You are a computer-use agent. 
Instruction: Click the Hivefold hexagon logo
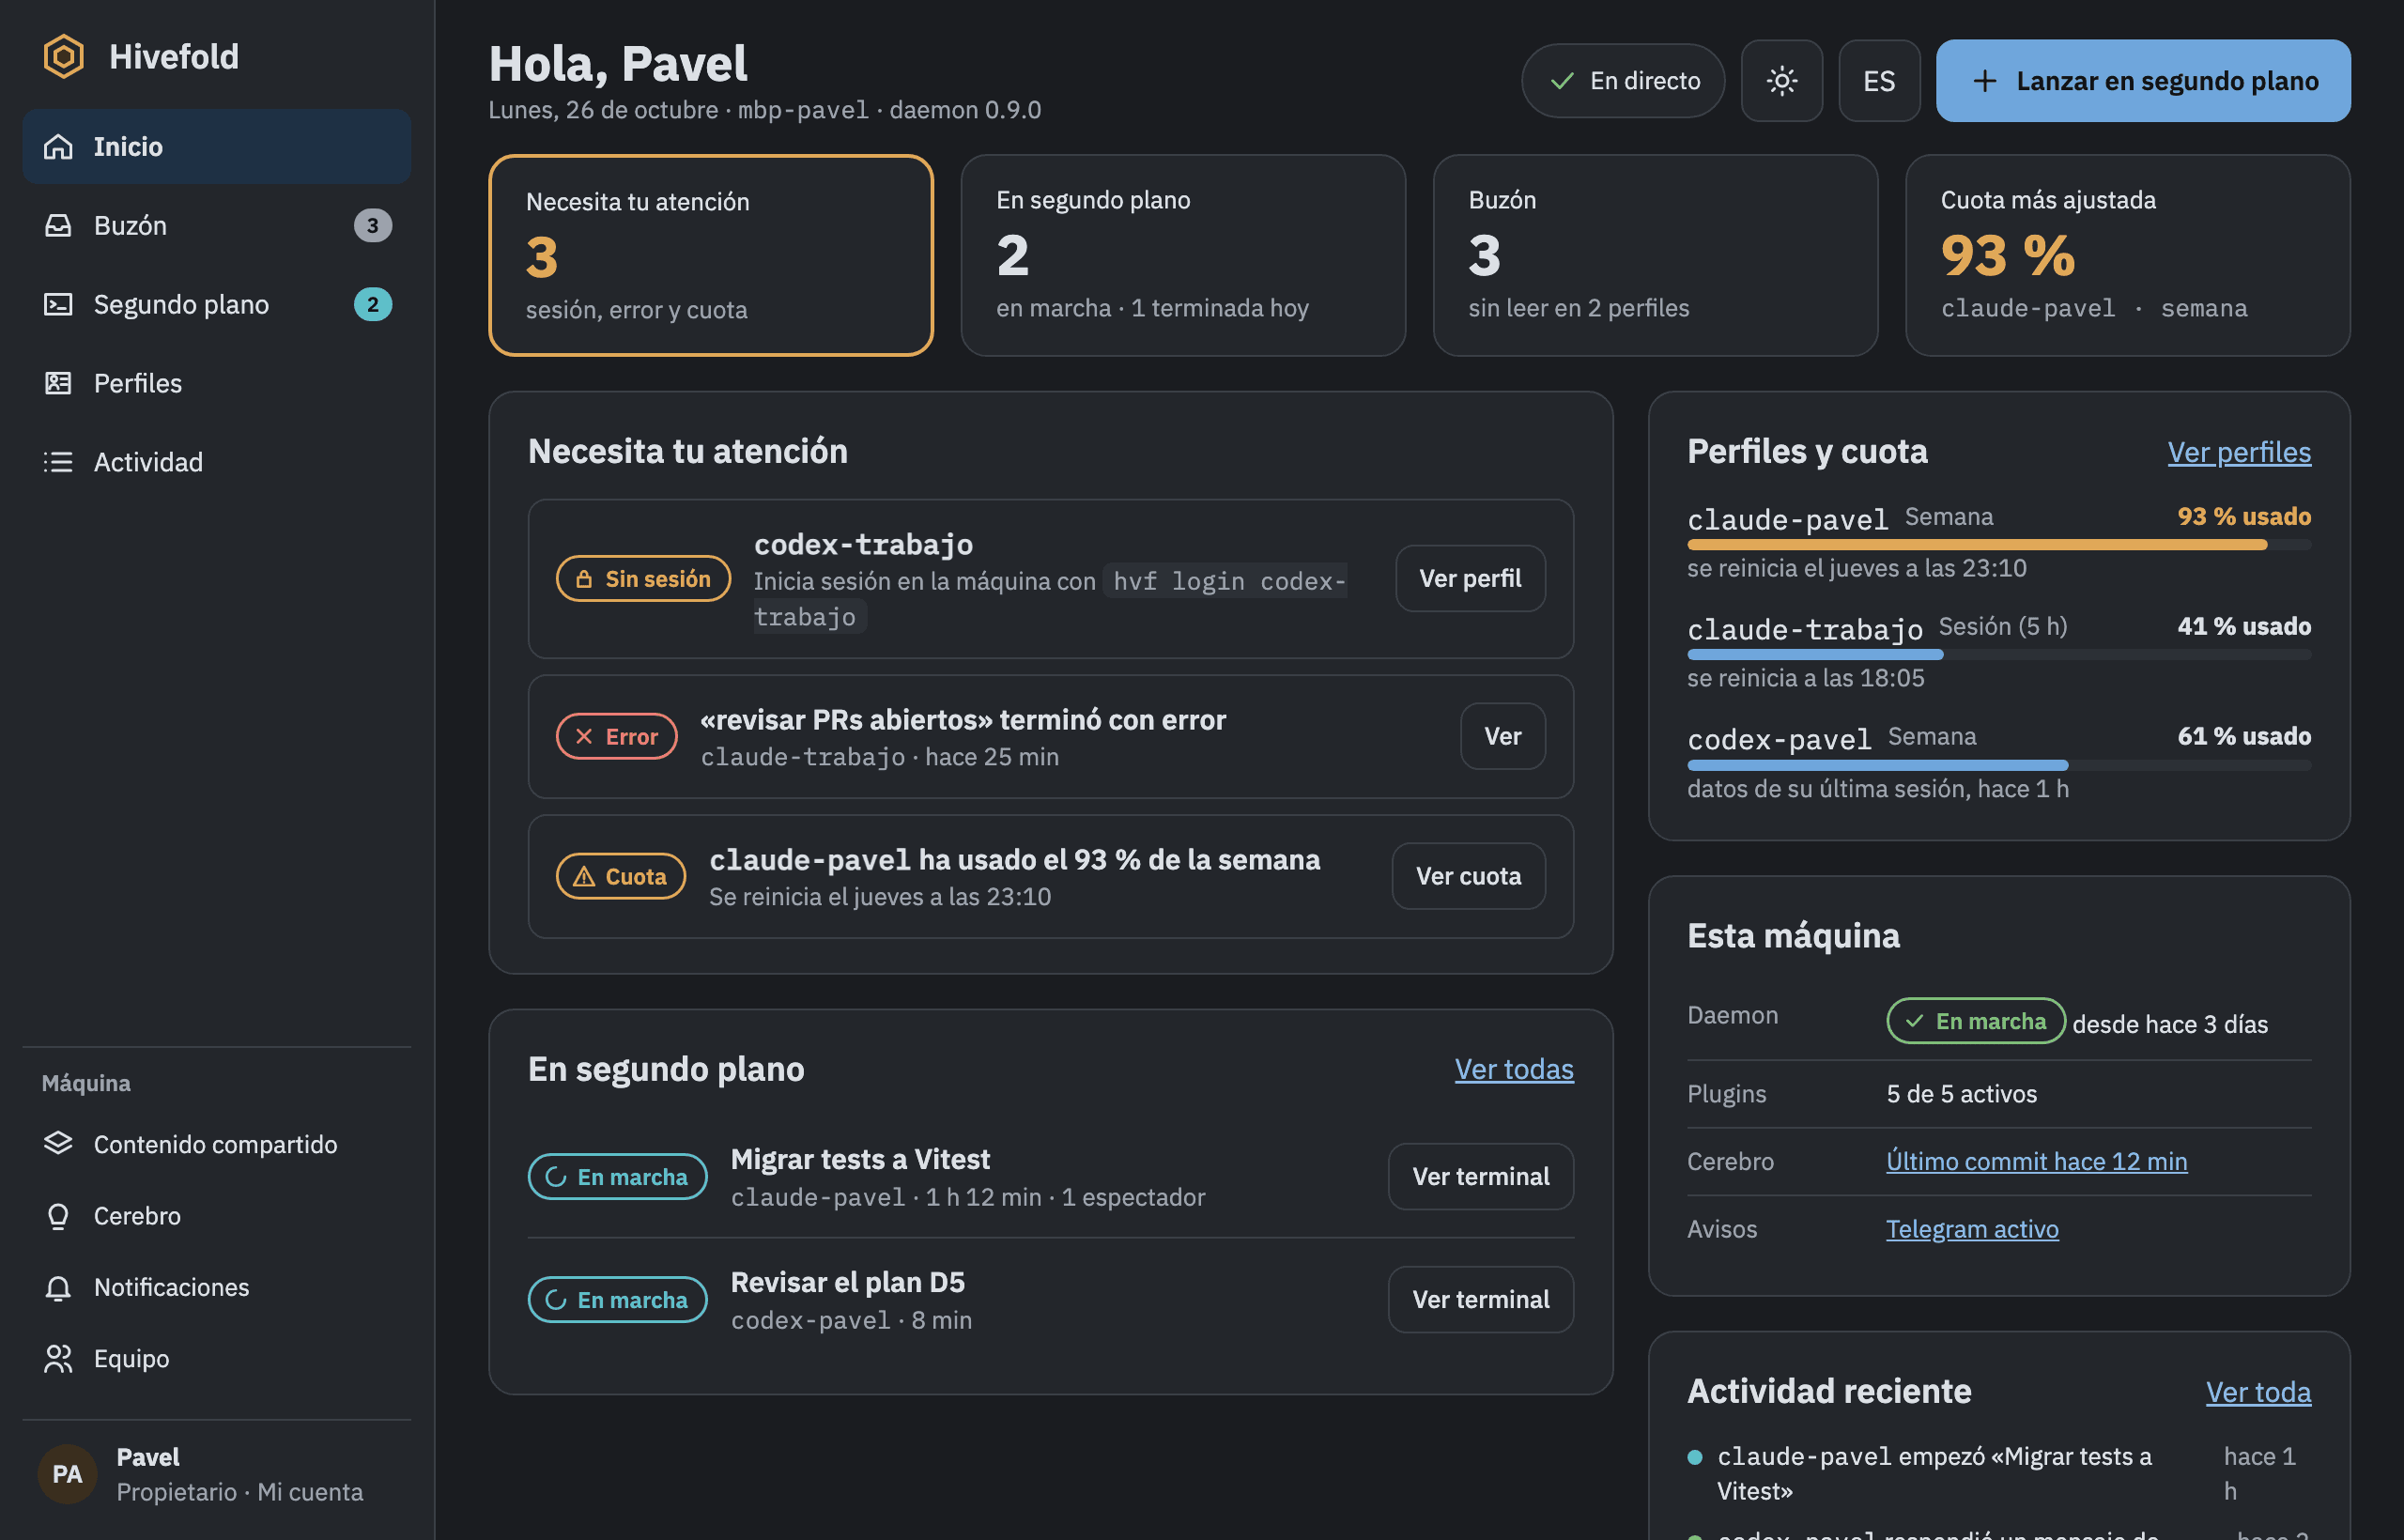coord(63,56)
